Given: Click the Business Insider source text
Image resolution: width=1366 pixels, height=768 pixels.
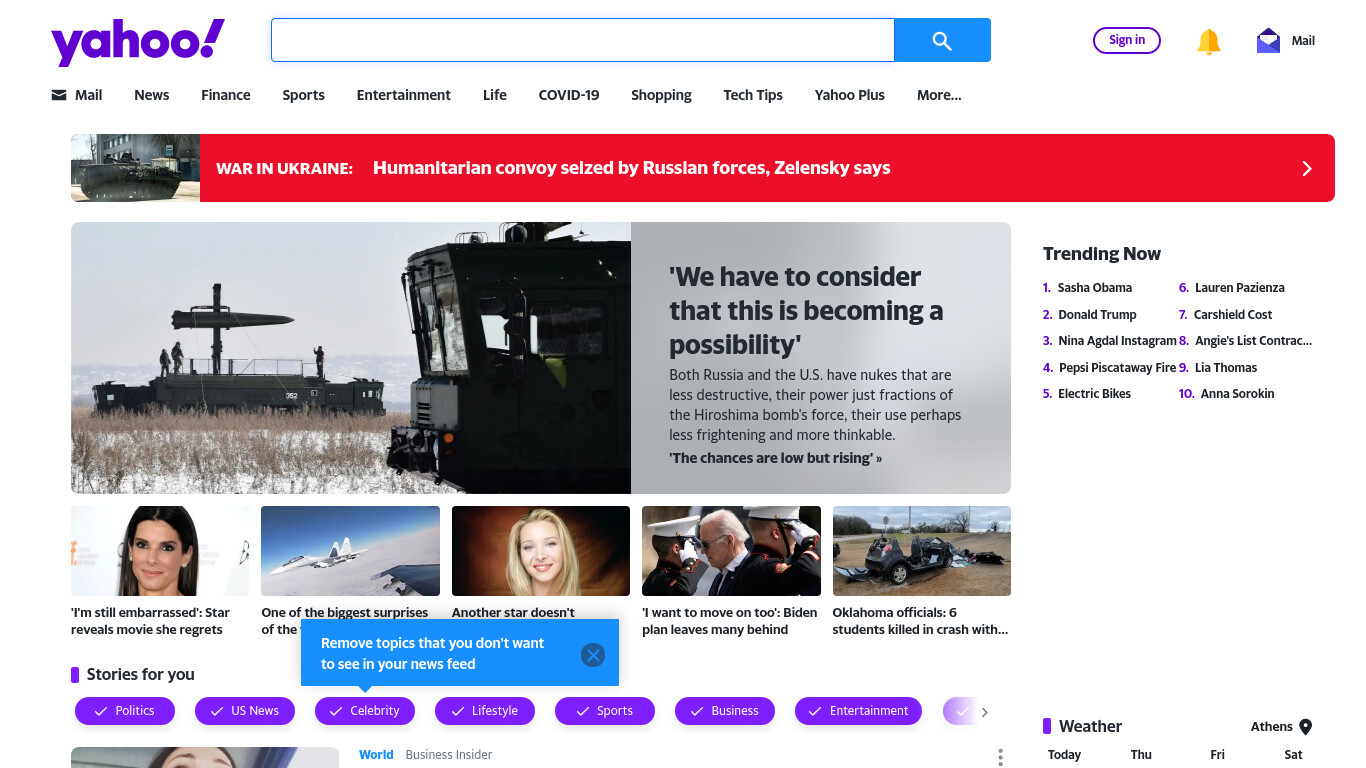Looking at the screenshot, I should [449, 755].
